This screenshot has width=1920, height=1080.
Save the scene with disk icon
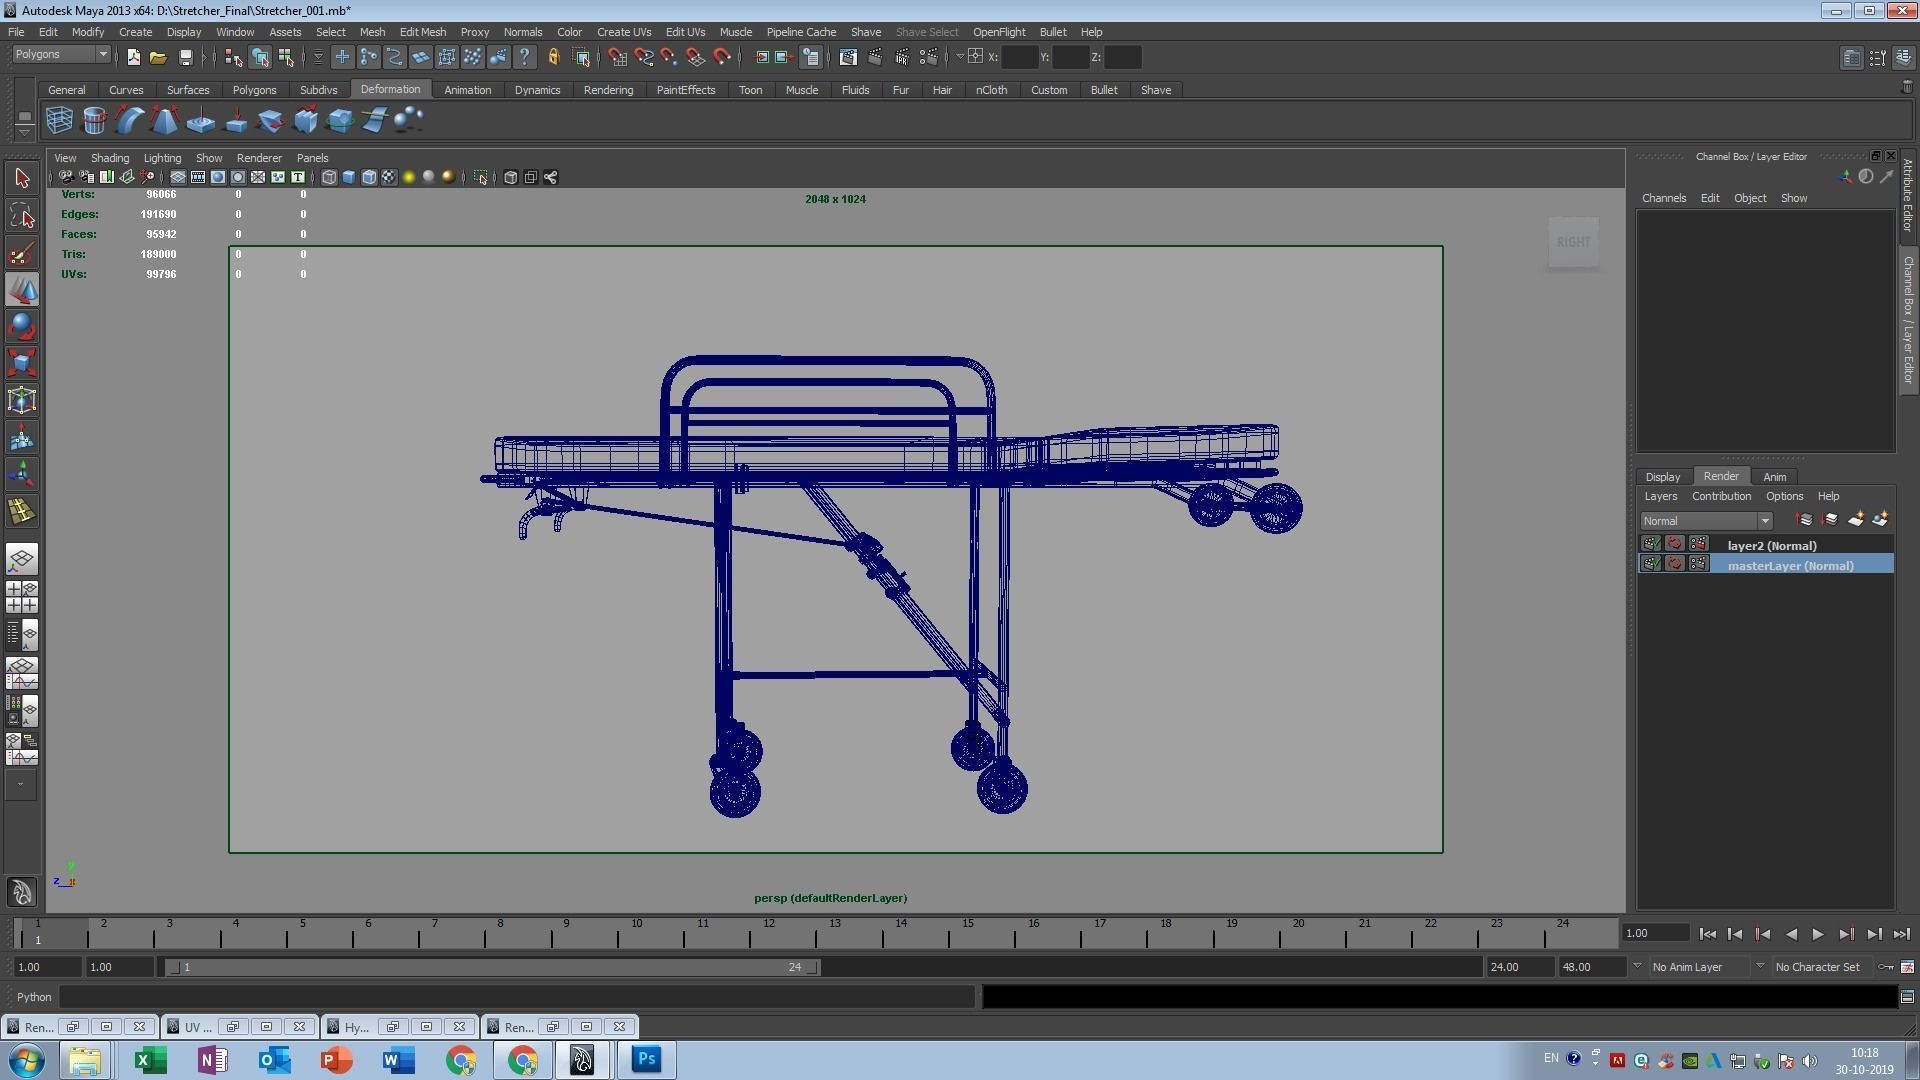[x=185, y=57]
